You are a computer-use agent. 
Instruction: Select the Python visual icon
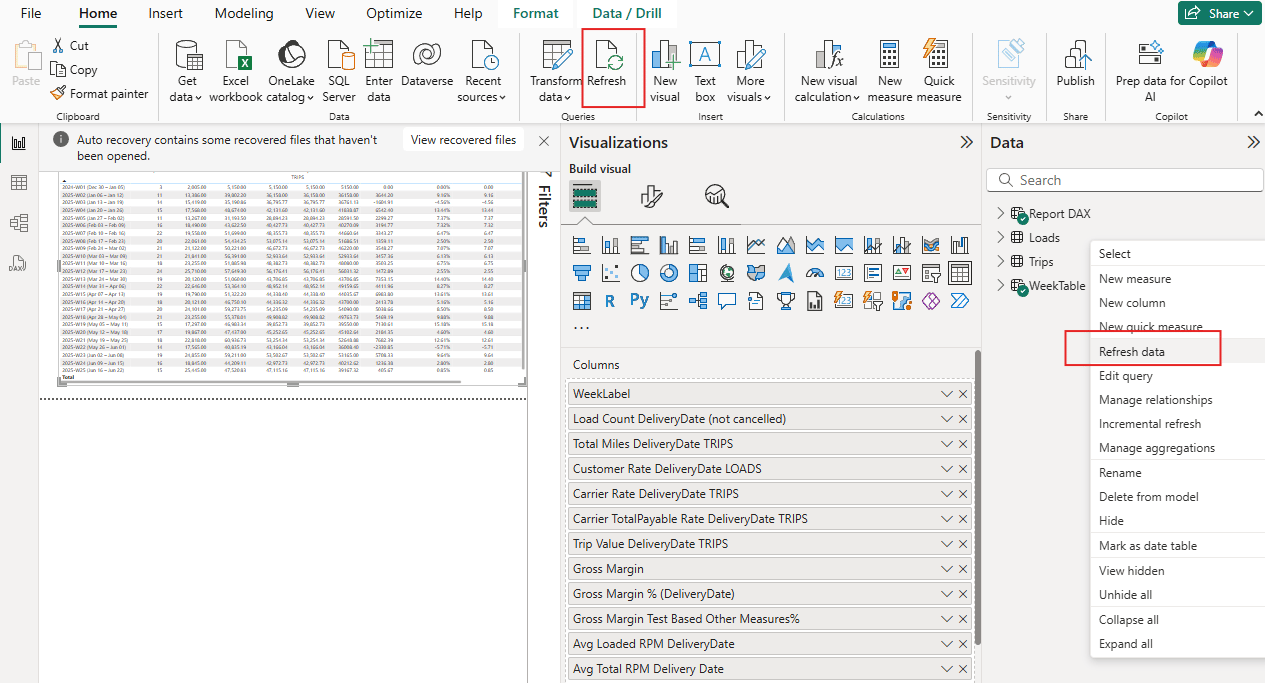639,300
